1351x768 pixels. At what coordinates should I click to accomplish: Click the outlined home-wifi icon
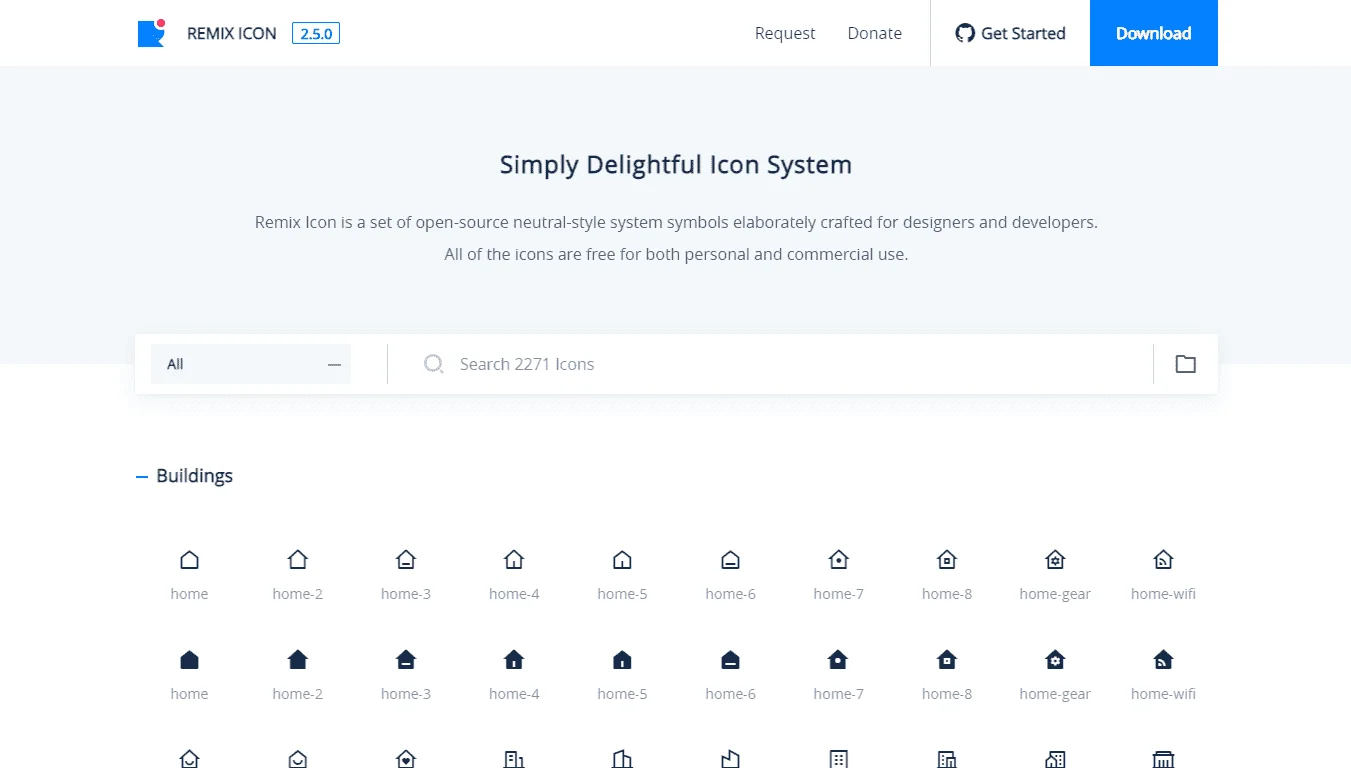(x=1163, y=559)
